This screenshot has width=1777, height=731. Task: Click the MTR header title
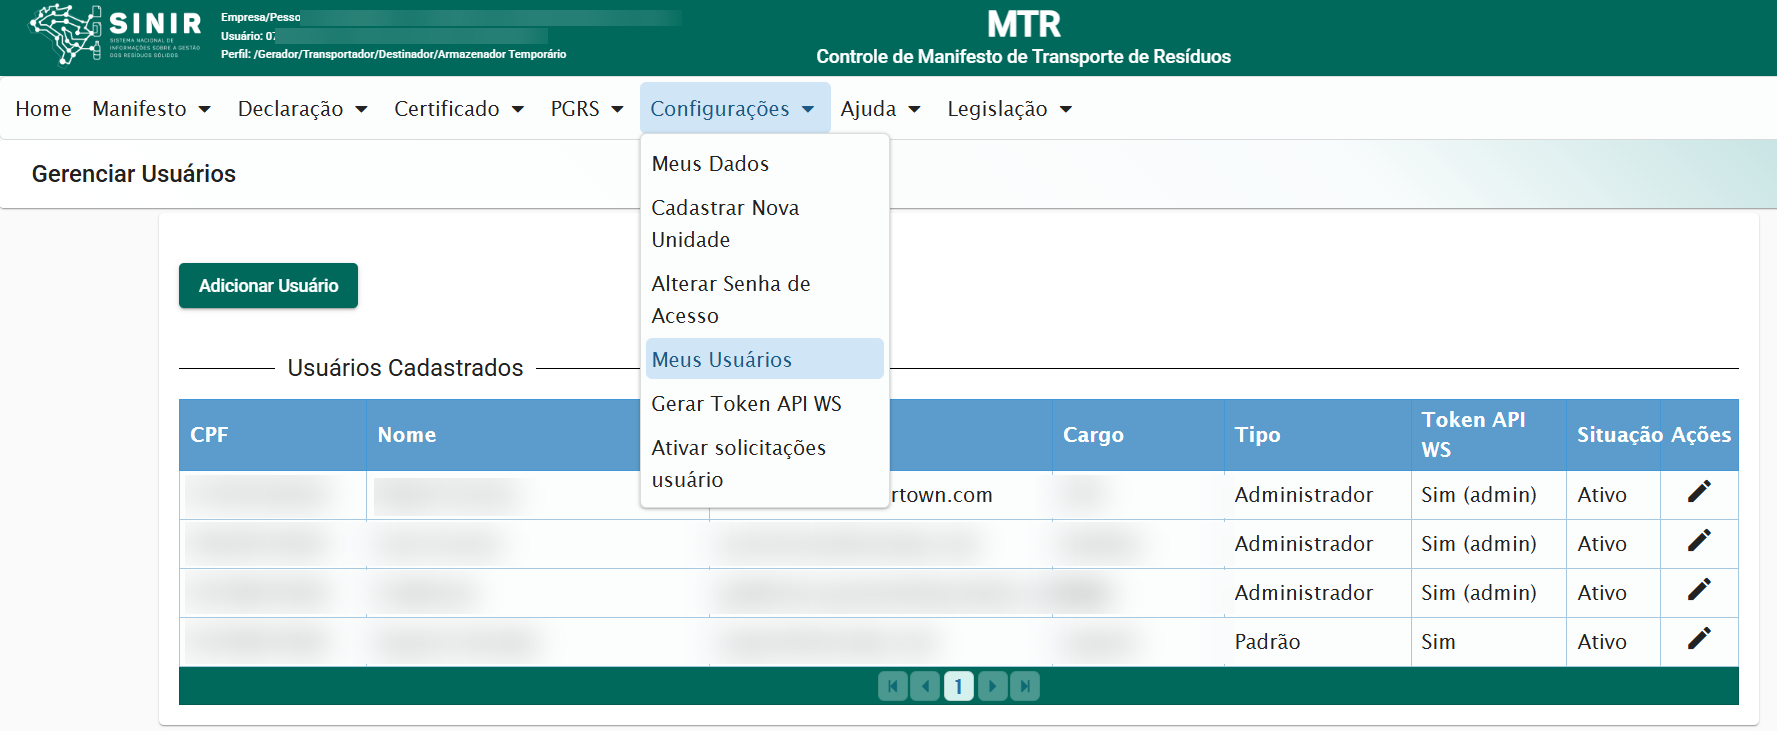point(1024,24)
